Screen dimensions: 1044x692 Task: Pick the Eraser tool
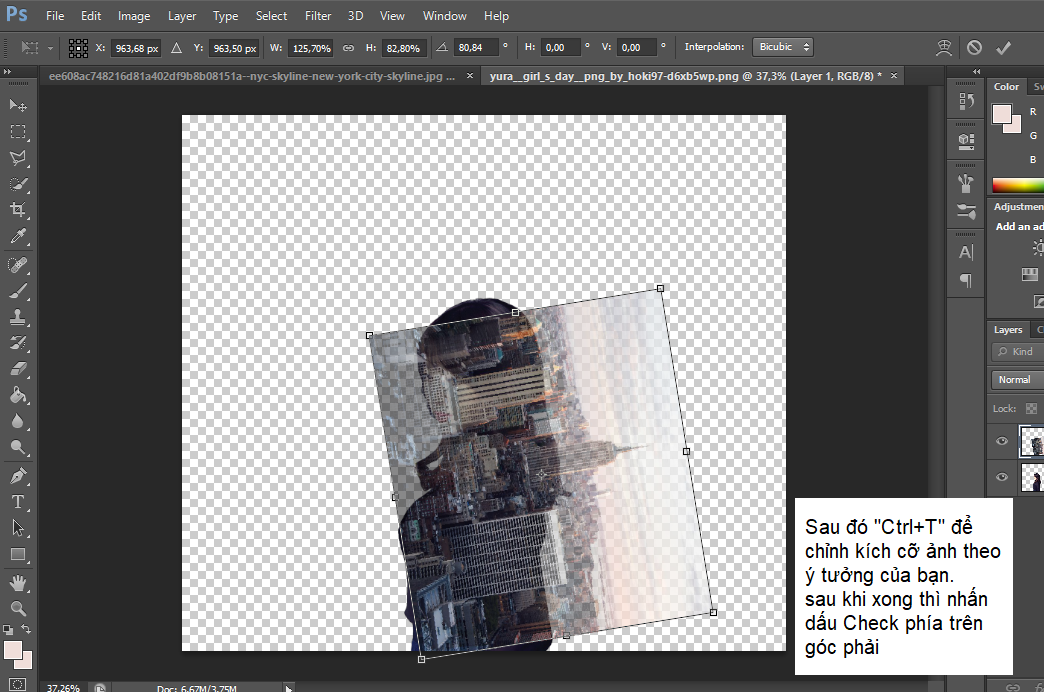click(18, 369)
